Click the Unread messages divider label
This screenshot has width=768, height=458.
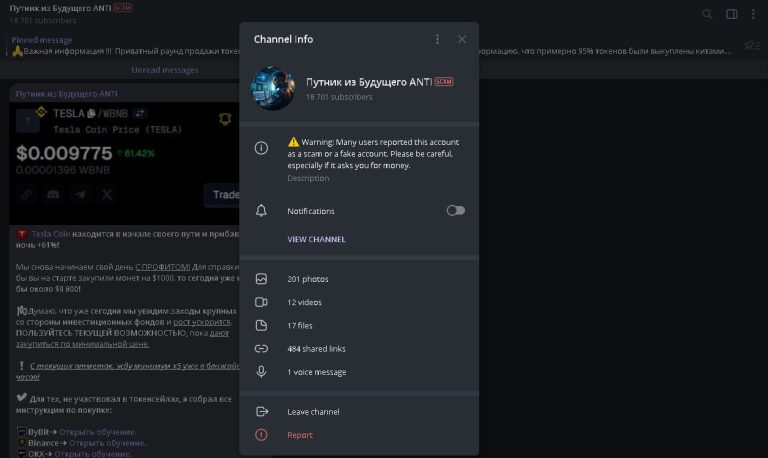tap(165, 70)
